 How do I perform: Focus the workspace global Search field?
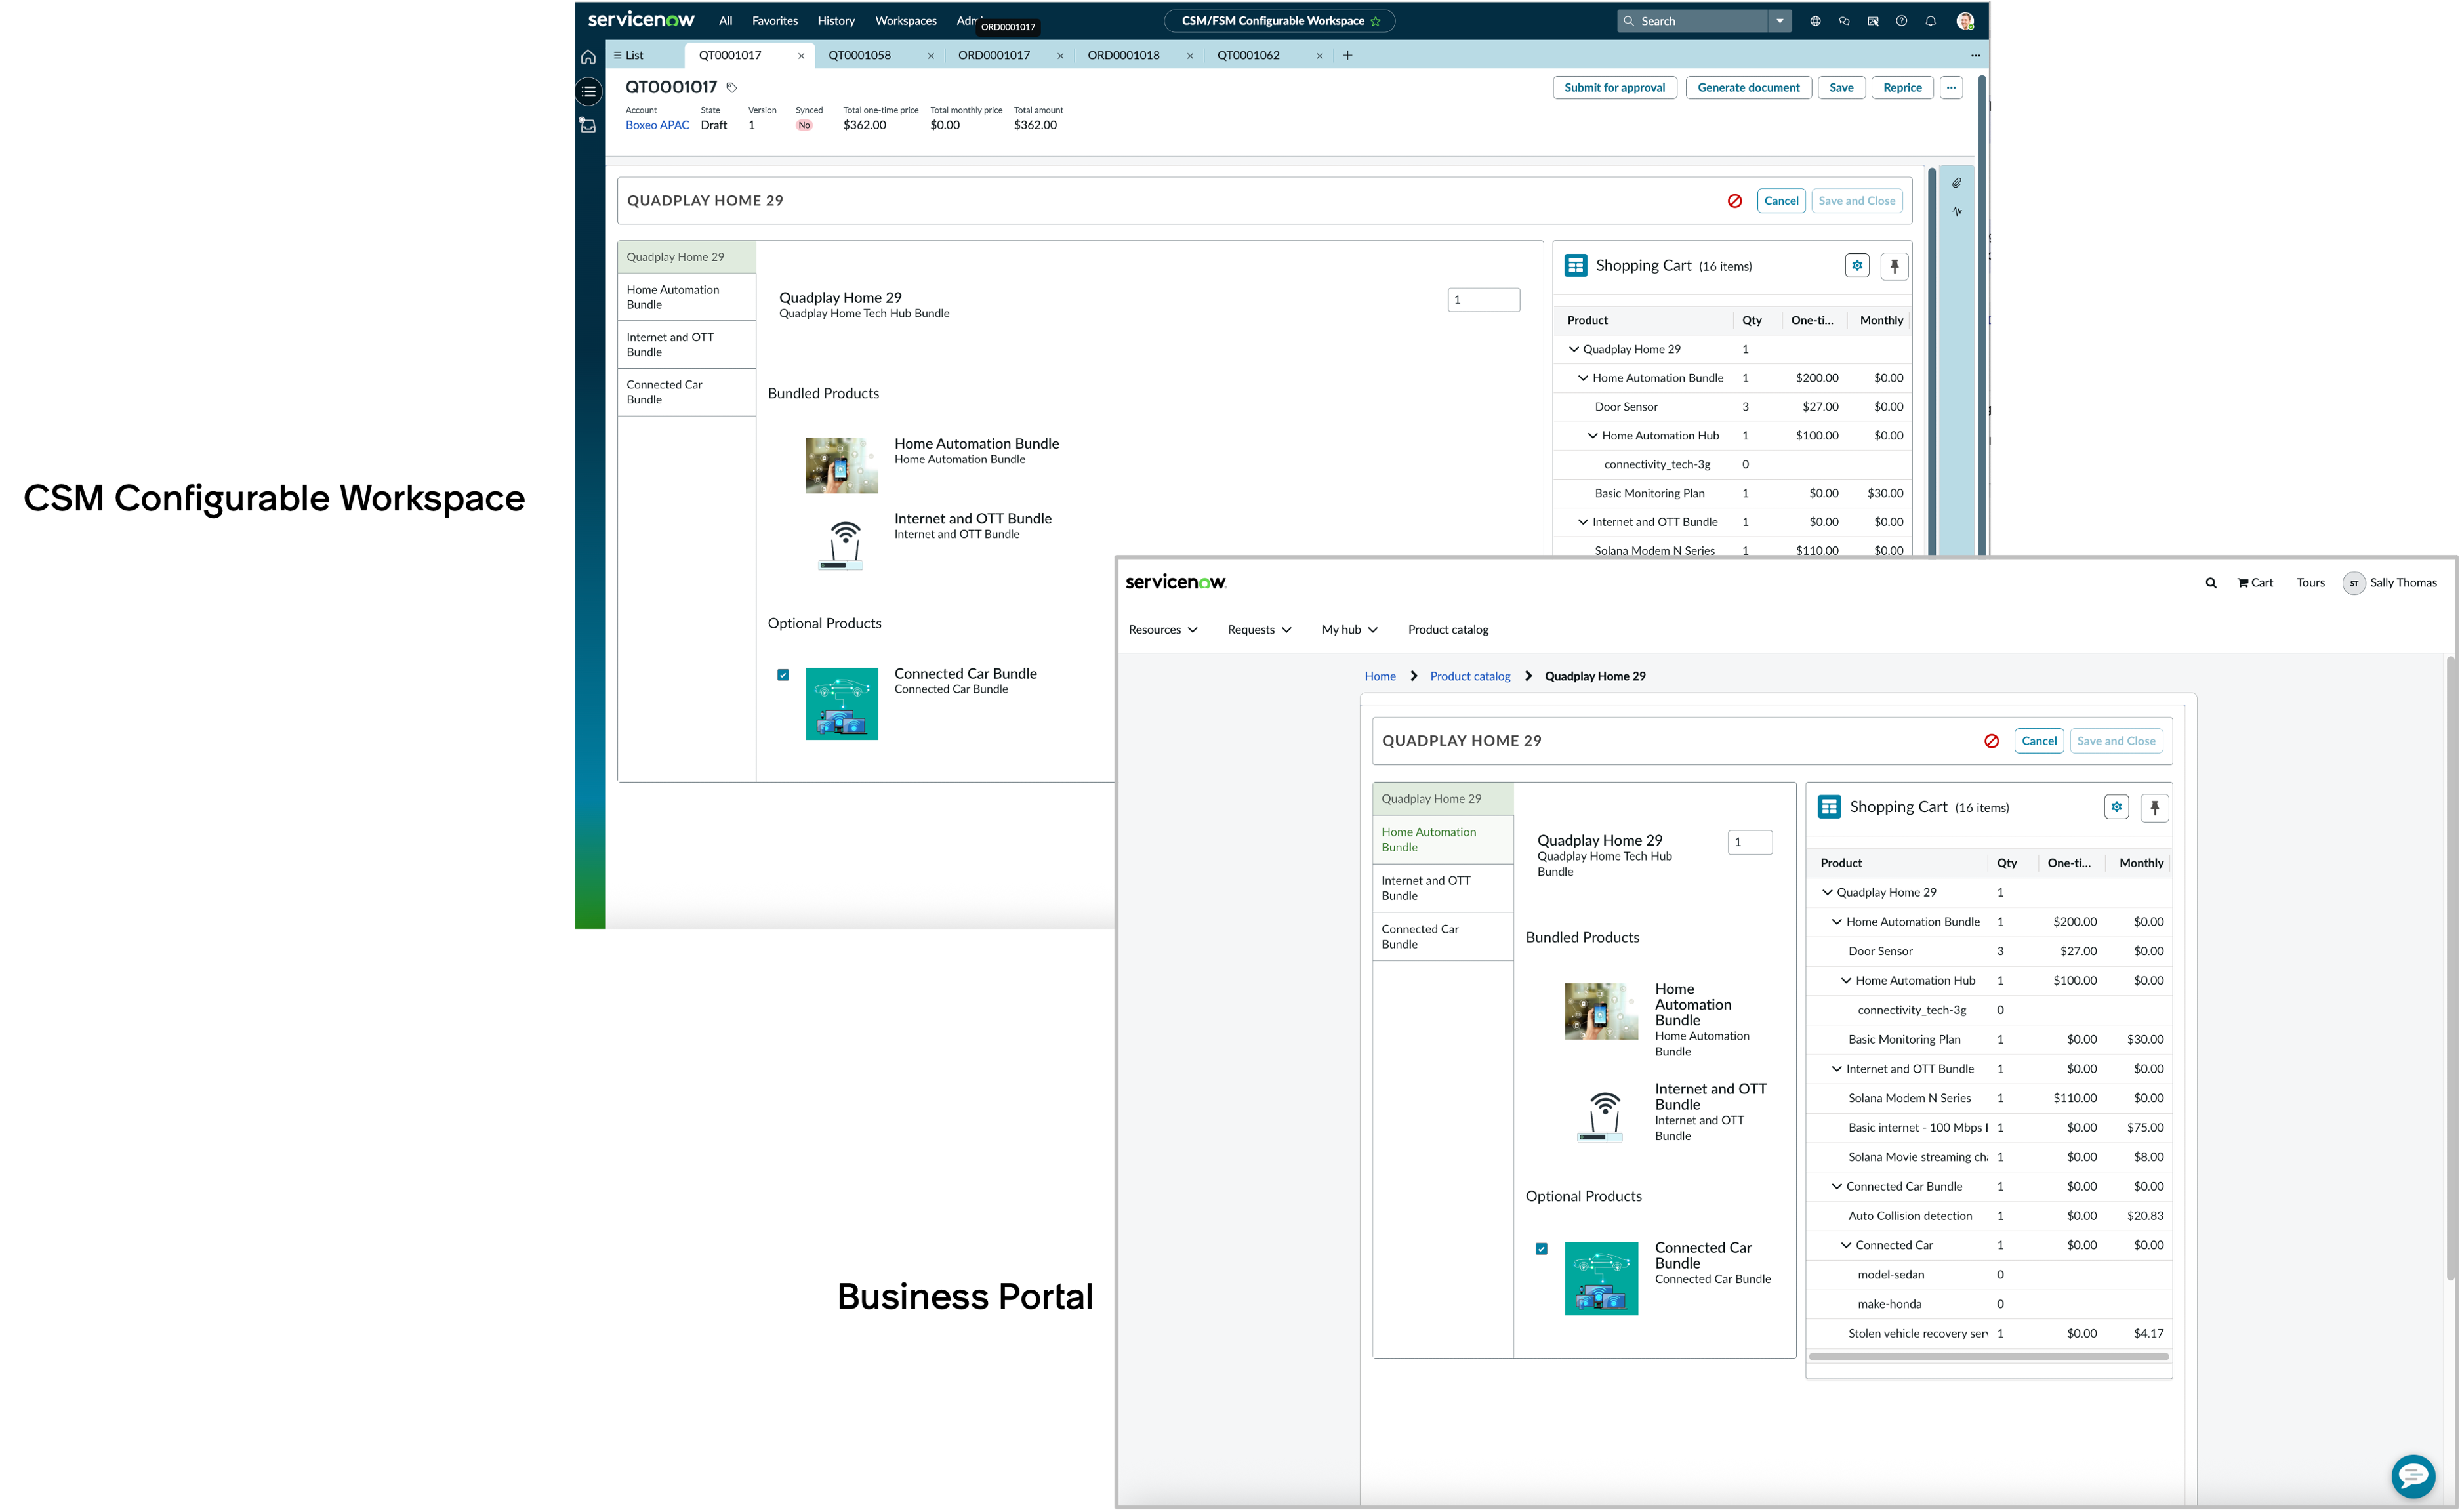point(1692,21)
